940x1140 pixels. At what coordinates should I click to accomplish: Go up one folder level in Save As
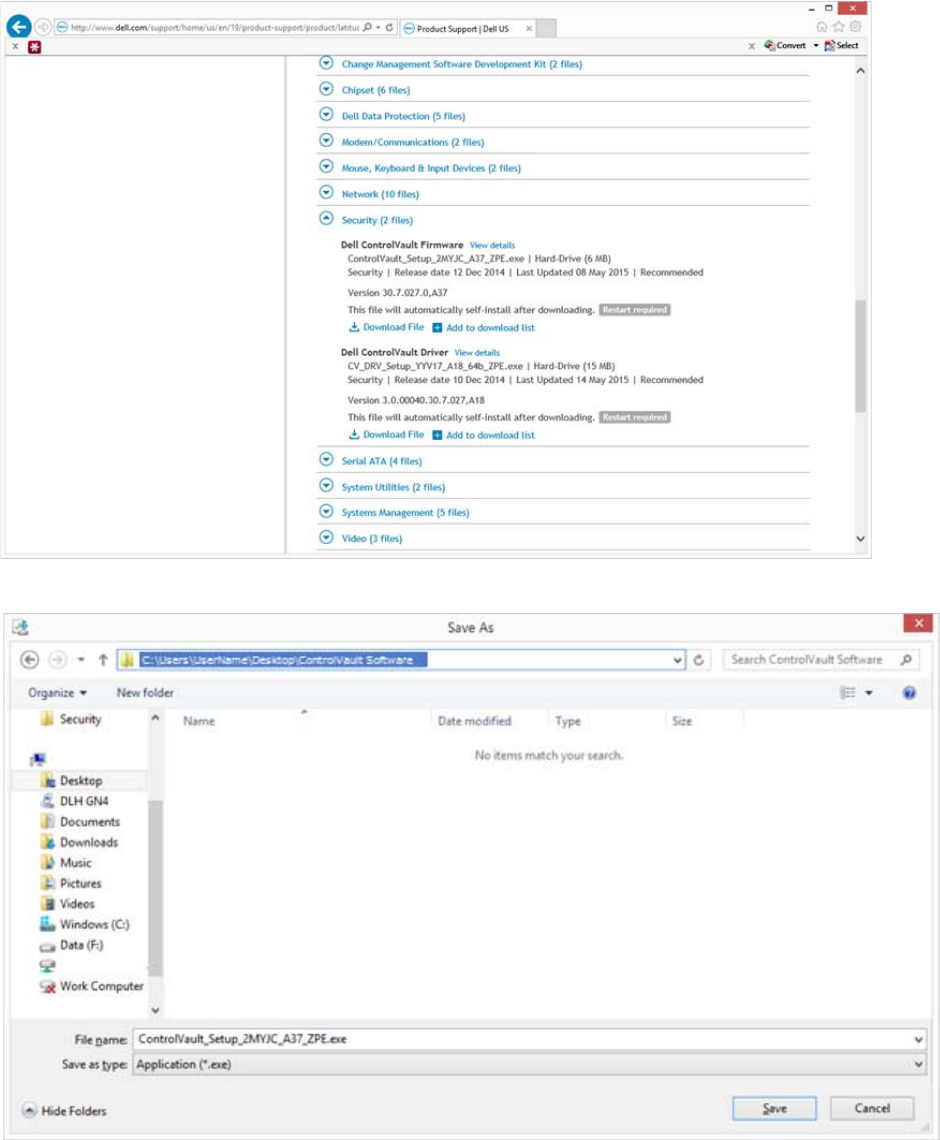point(103,659)
